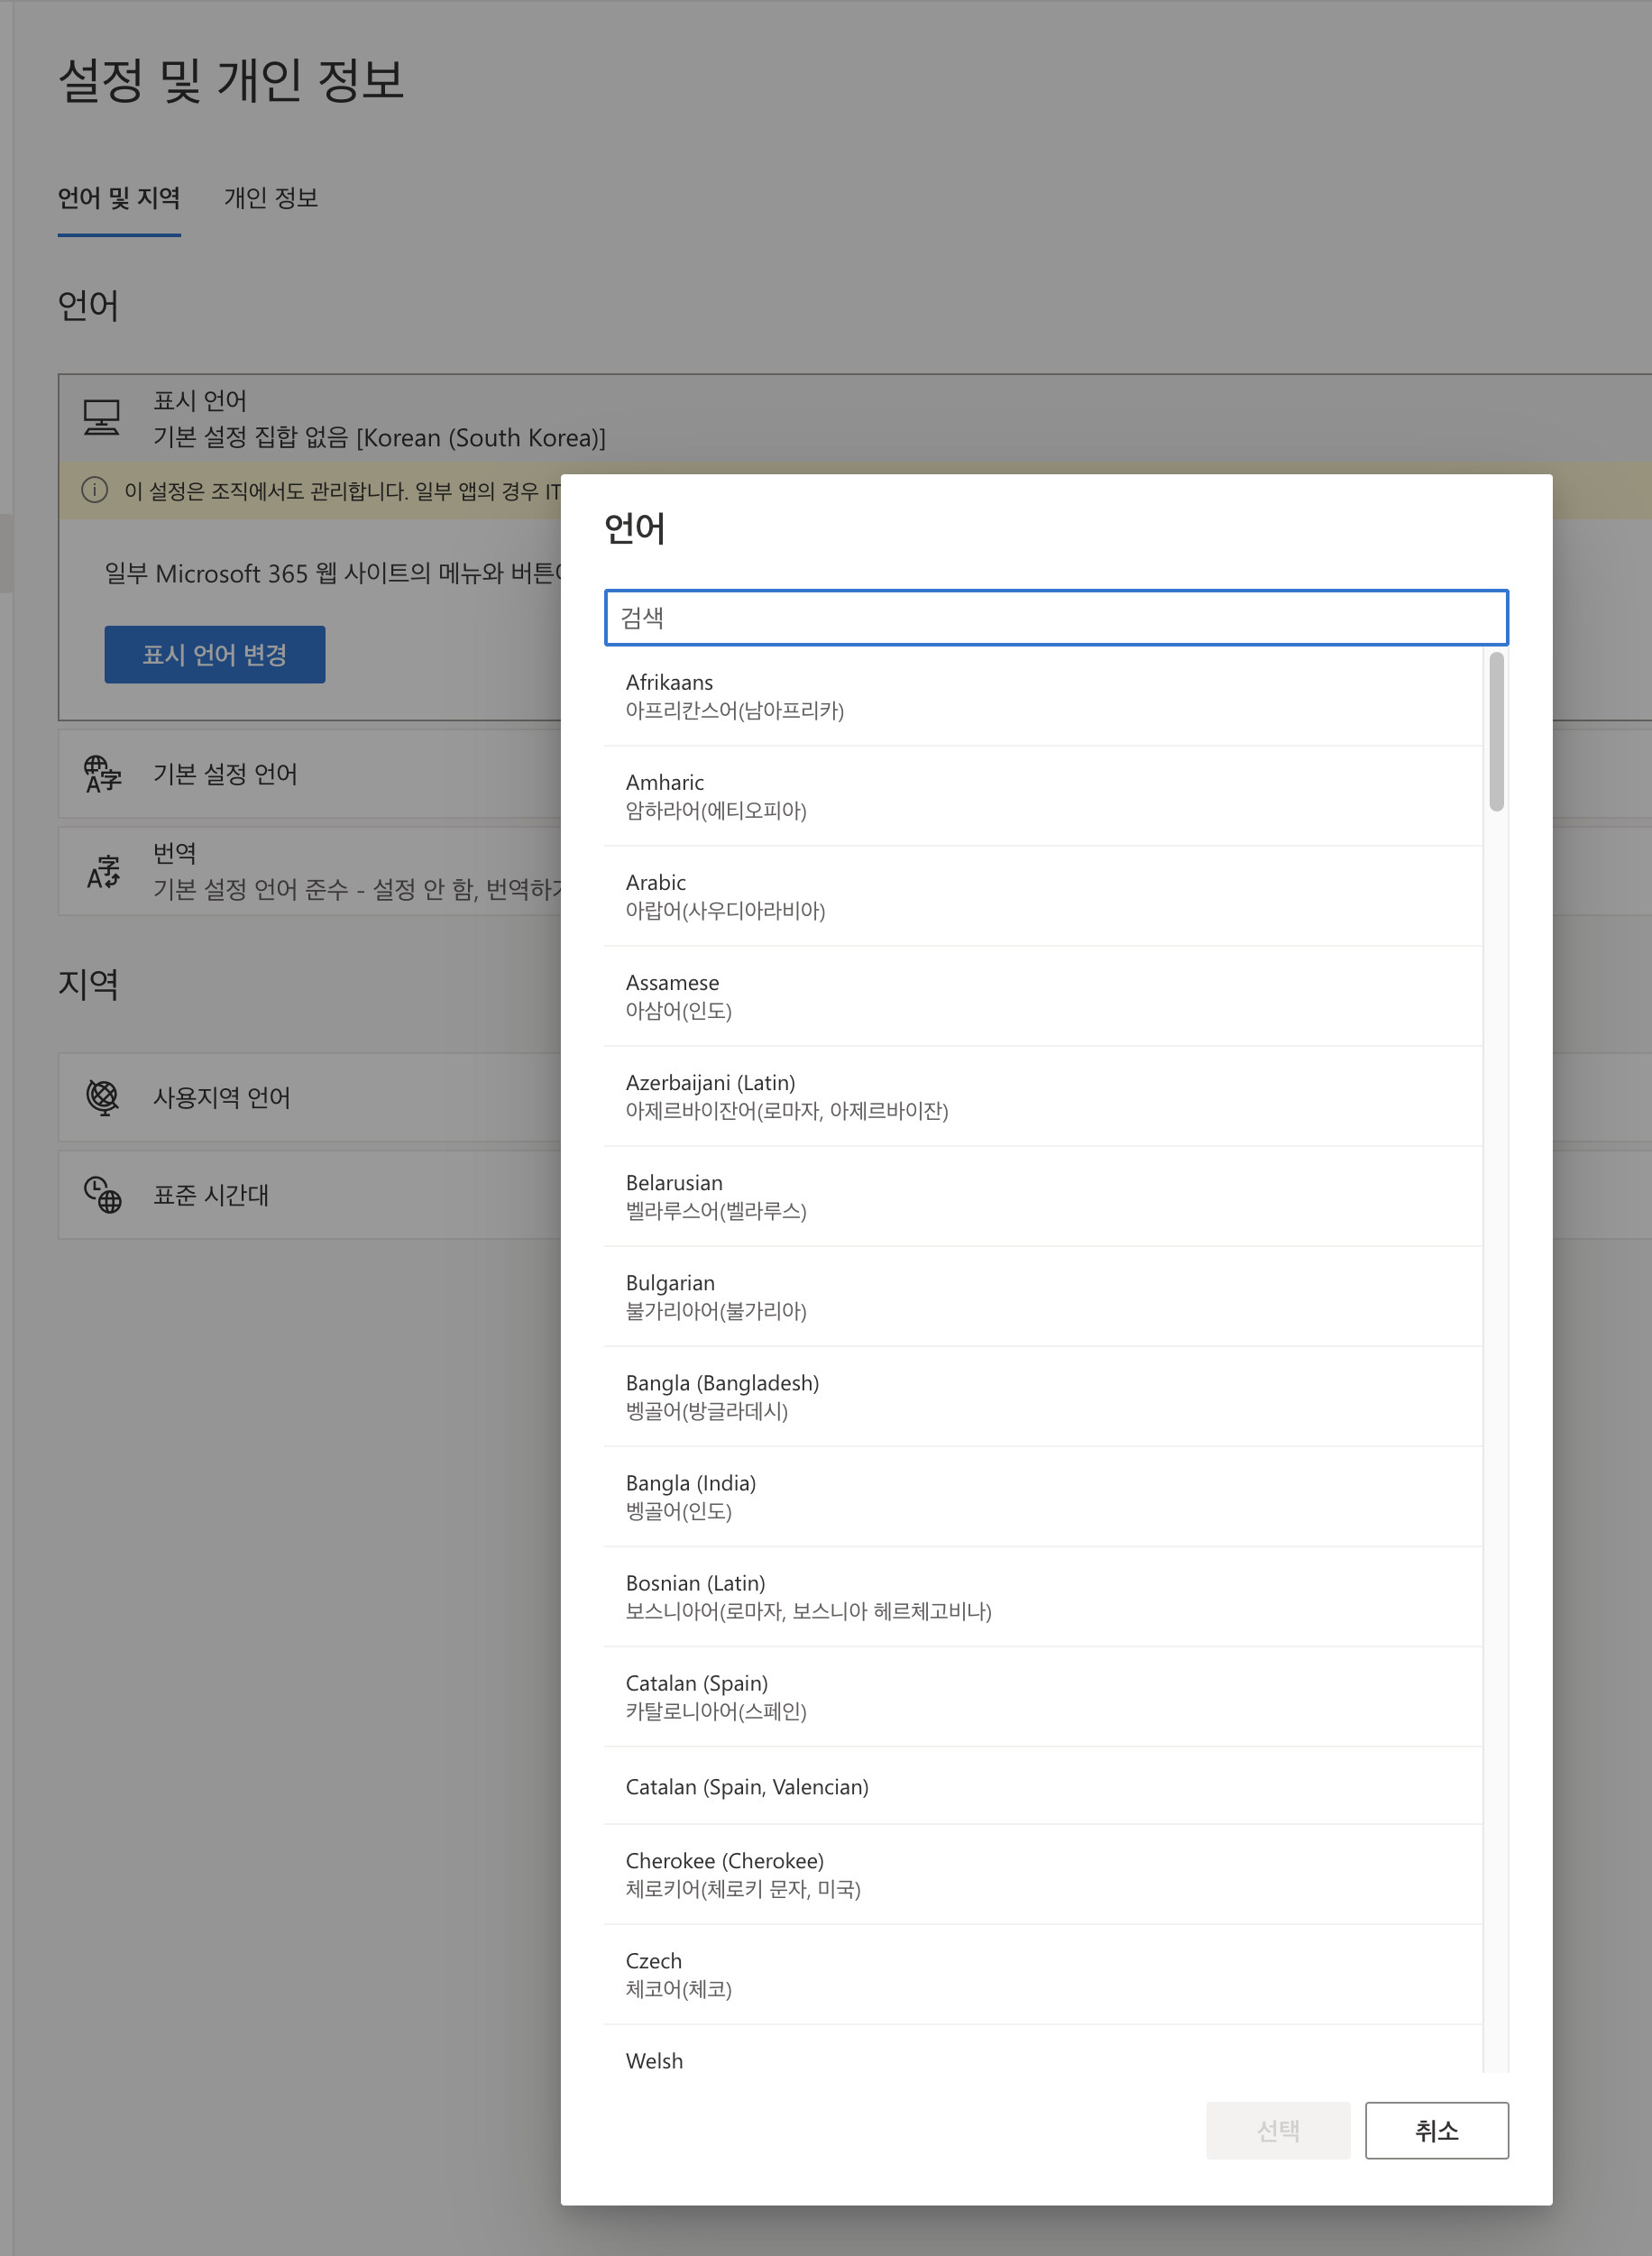Expand the 사용지역 언어 row
Viewport: 1652px width, 2256px height.
pyautogui.click(x=309, y=1097)
